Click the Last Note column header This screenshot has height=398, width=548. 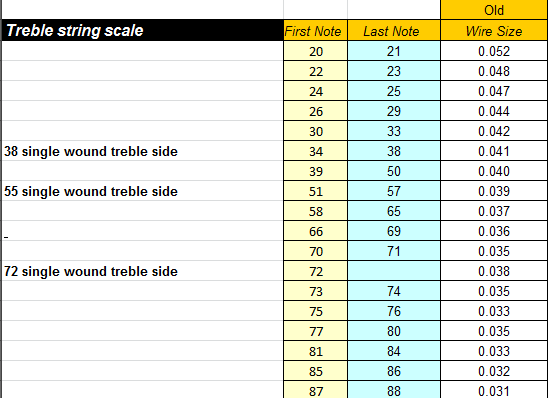[394, 31]
